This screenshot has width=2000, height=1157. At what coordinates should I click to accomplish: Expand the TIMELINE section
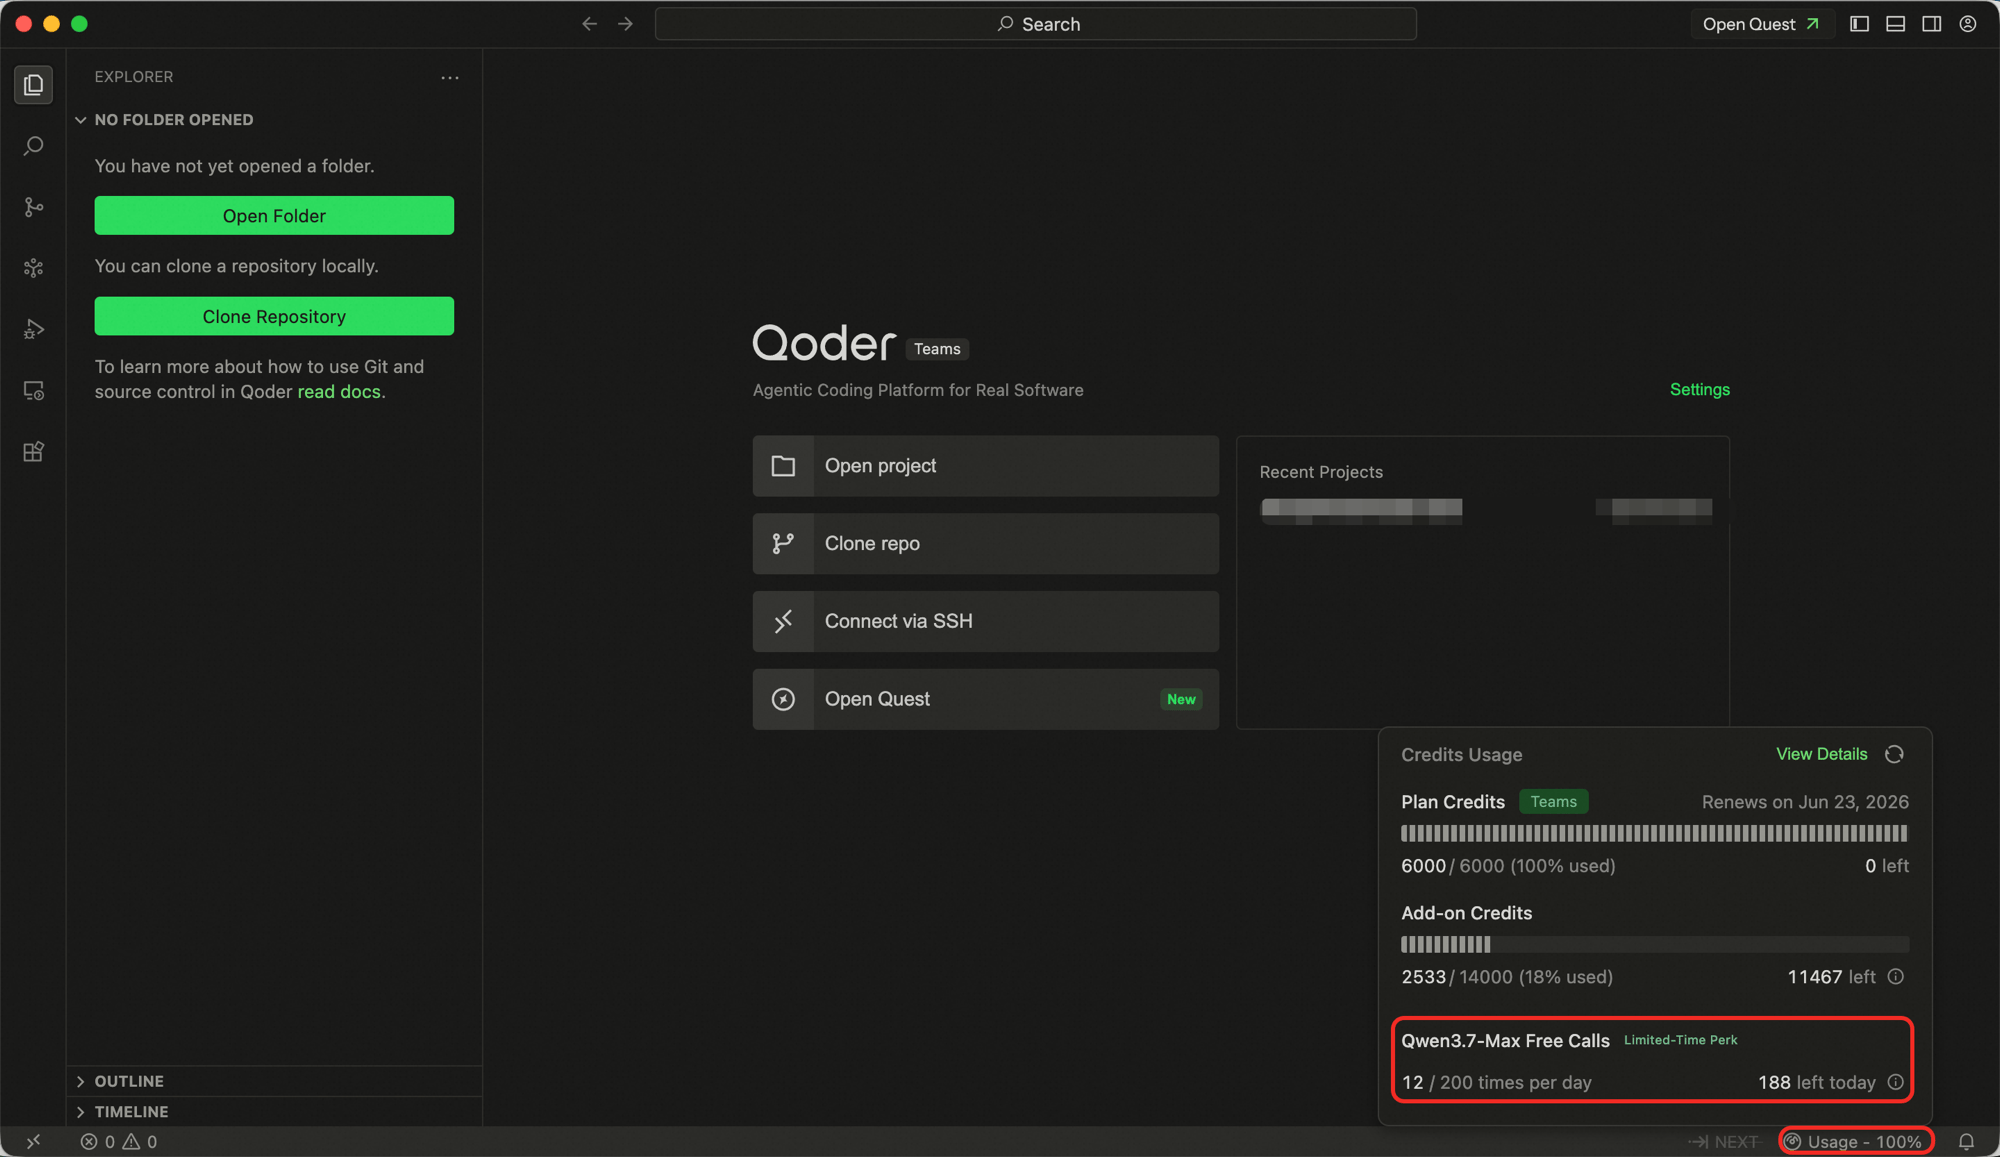point(130,1111)
